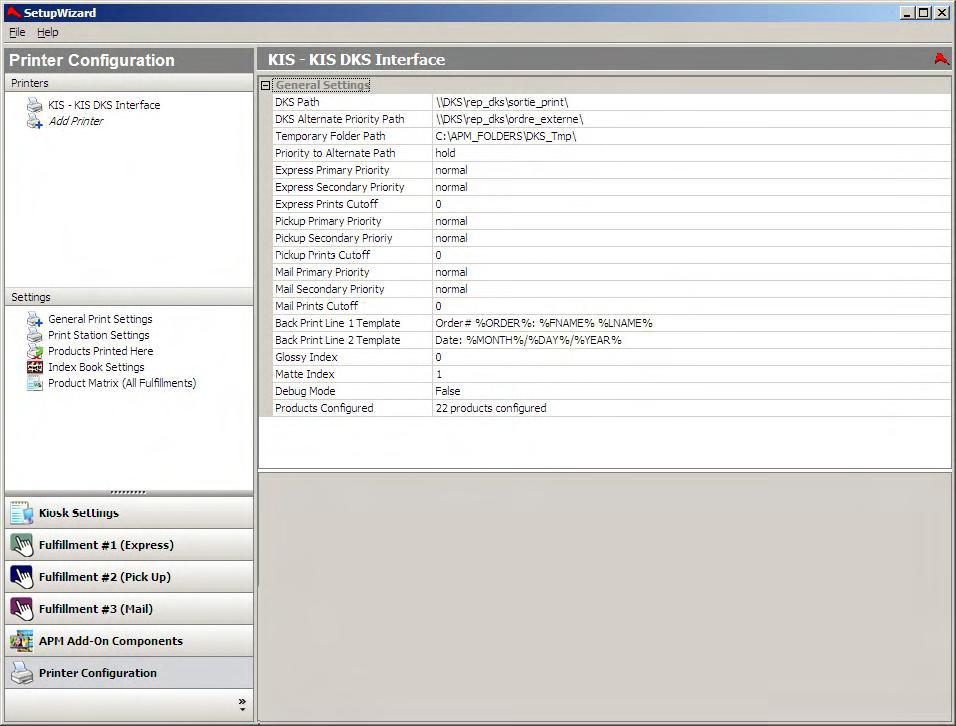956x726 pixels.
Task: Click the Mail Secondary Priority value
Action: (691, 289)
